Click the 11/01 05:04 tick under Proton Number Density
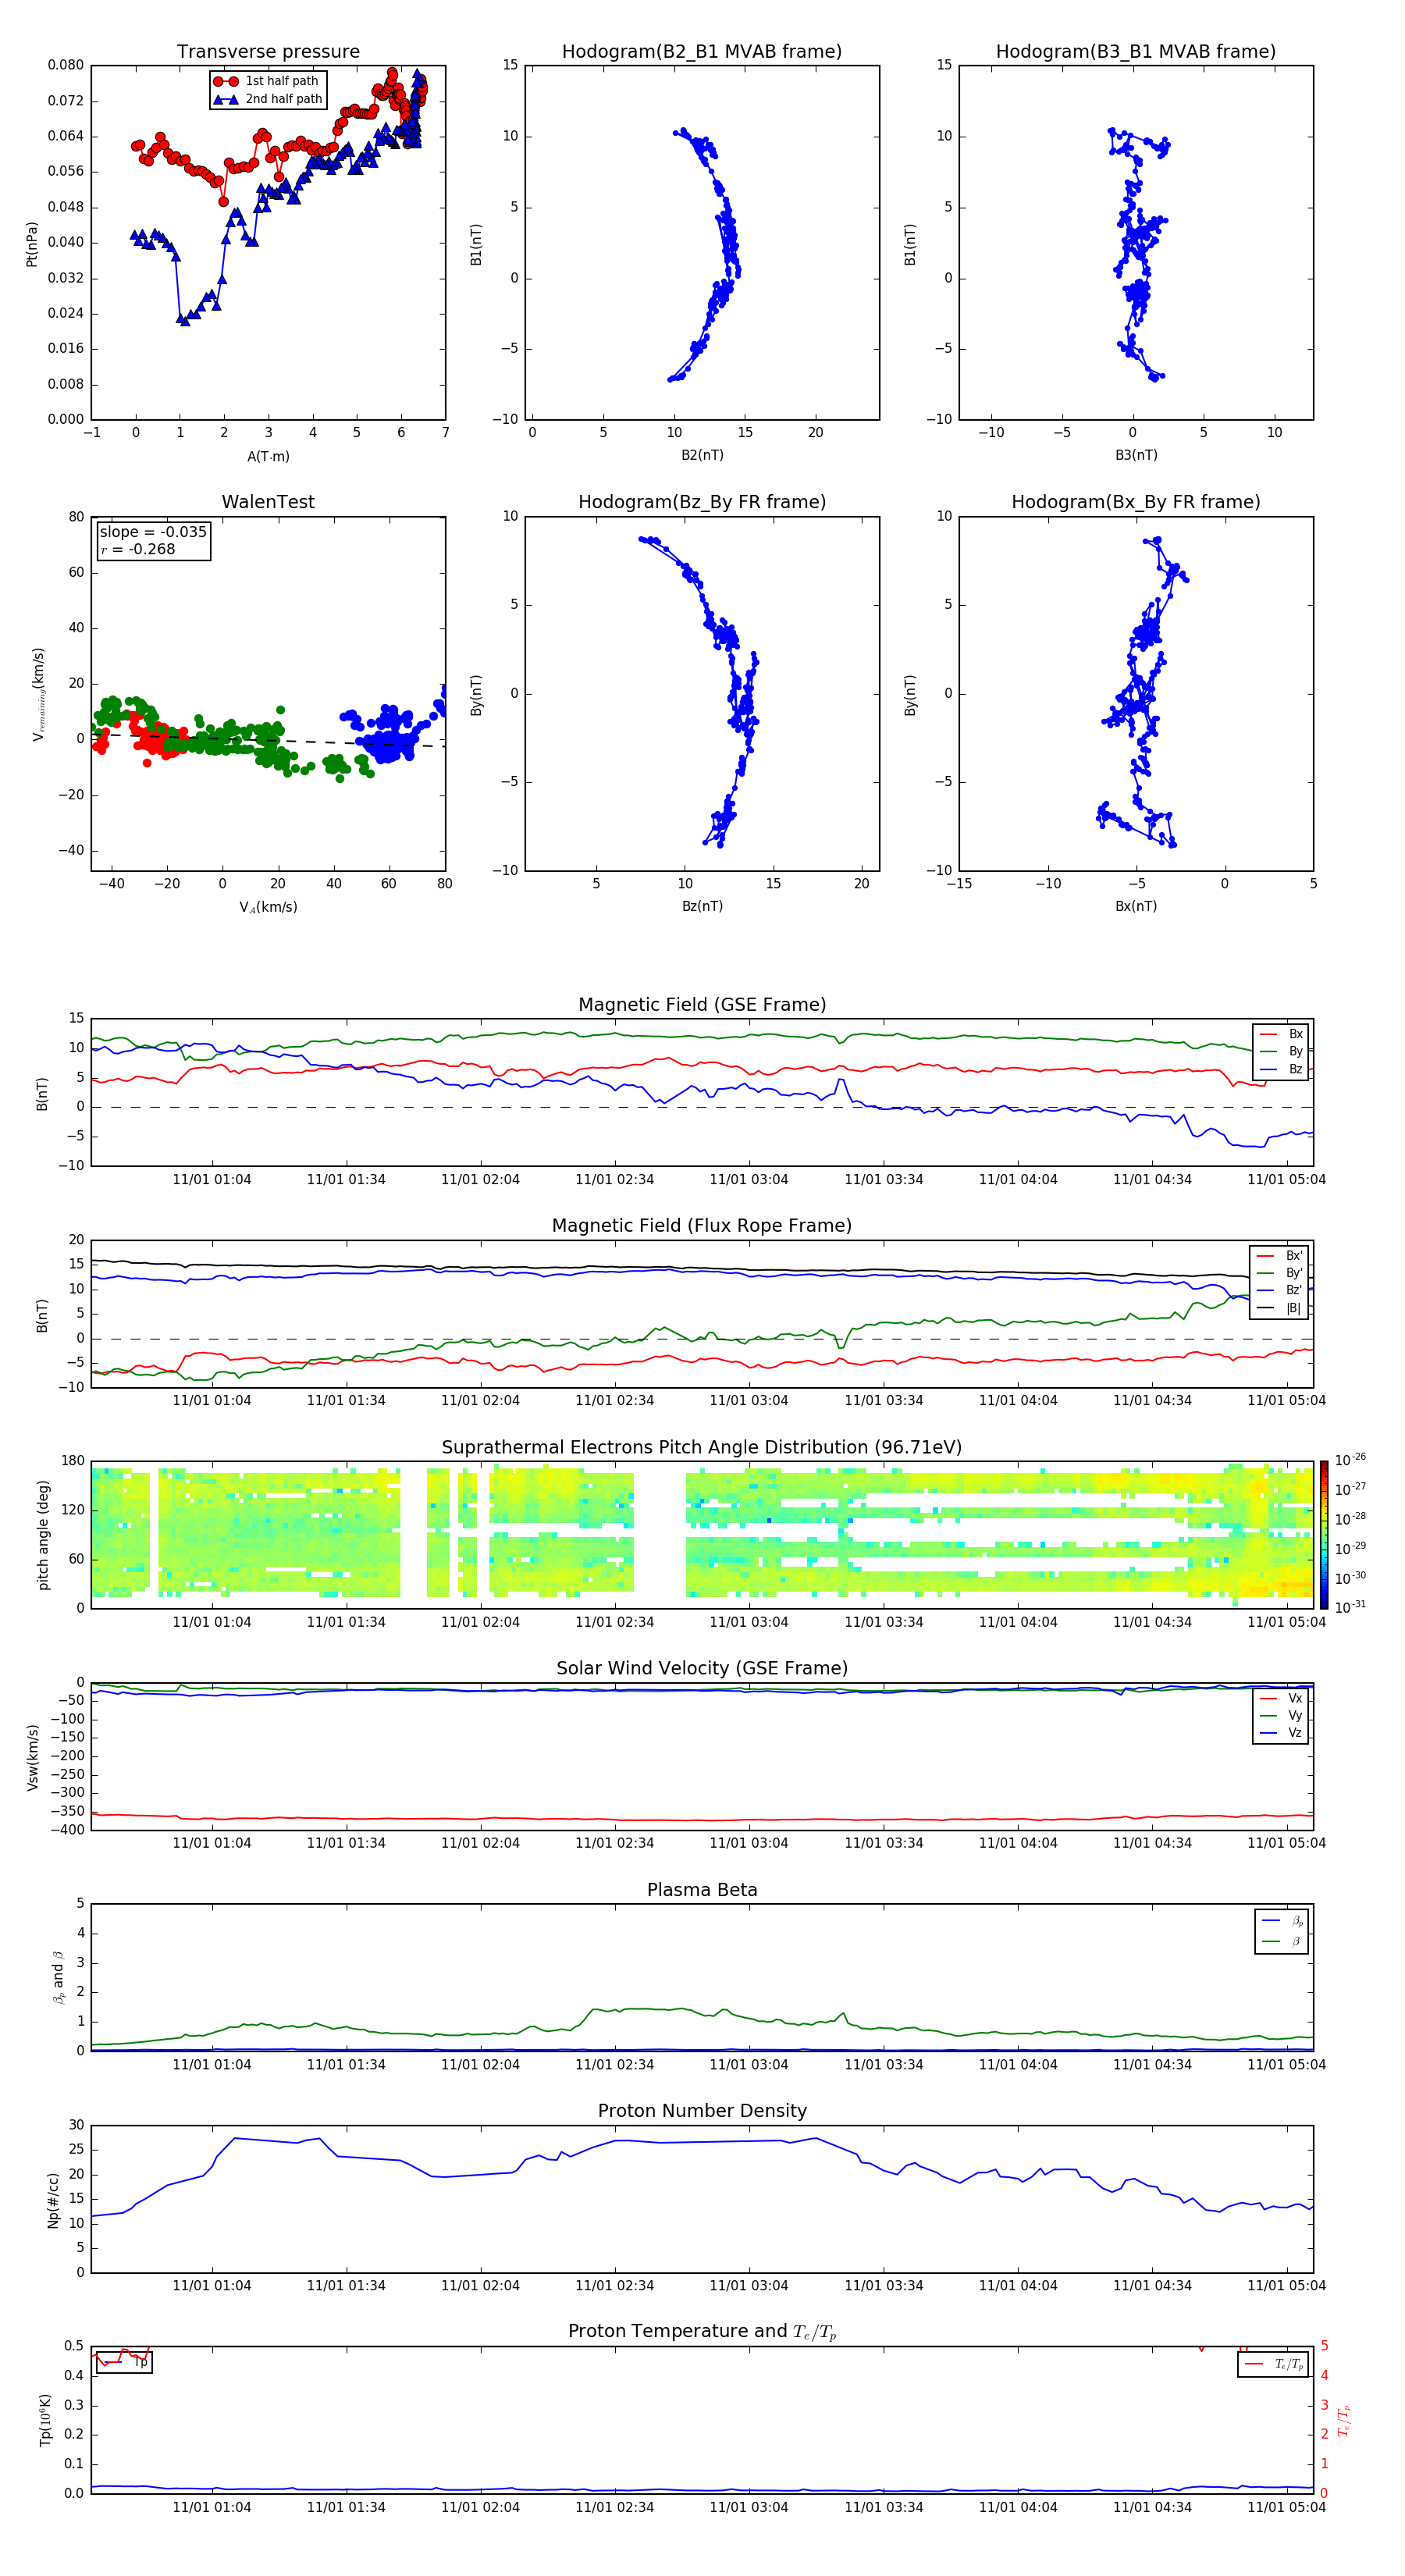1405x2576 pixels. tap(1286, 2286)
